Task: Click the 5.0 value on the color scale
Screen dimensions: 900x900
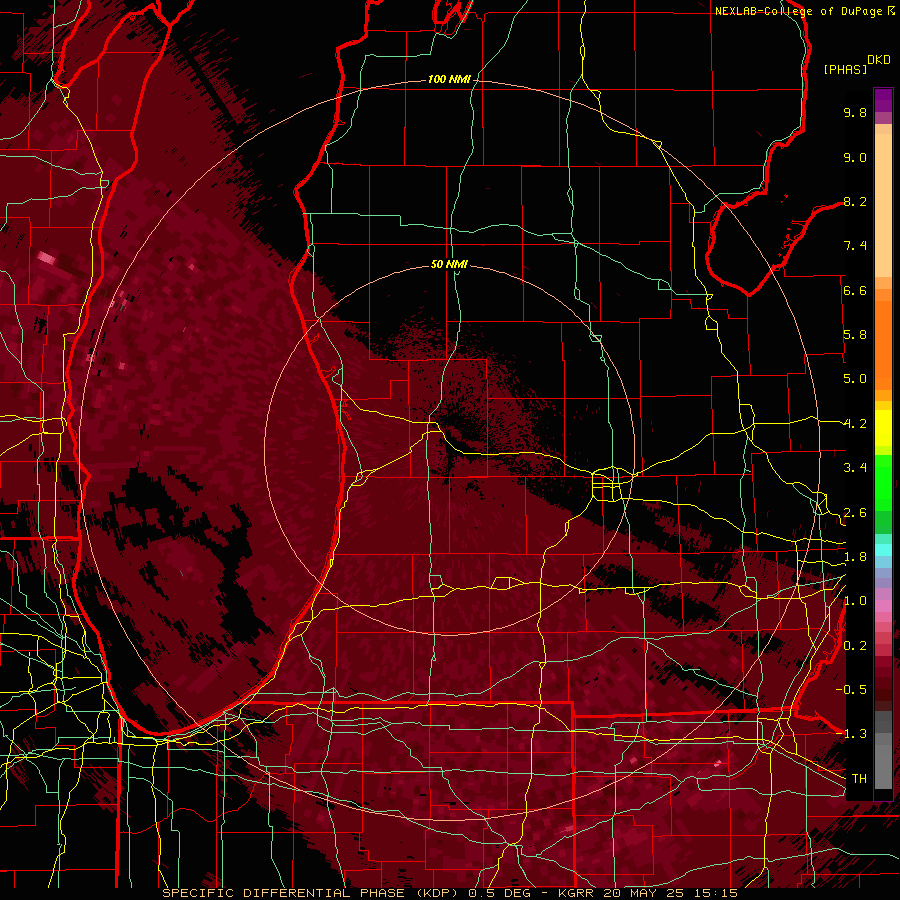Action: [x=855, y=379]
